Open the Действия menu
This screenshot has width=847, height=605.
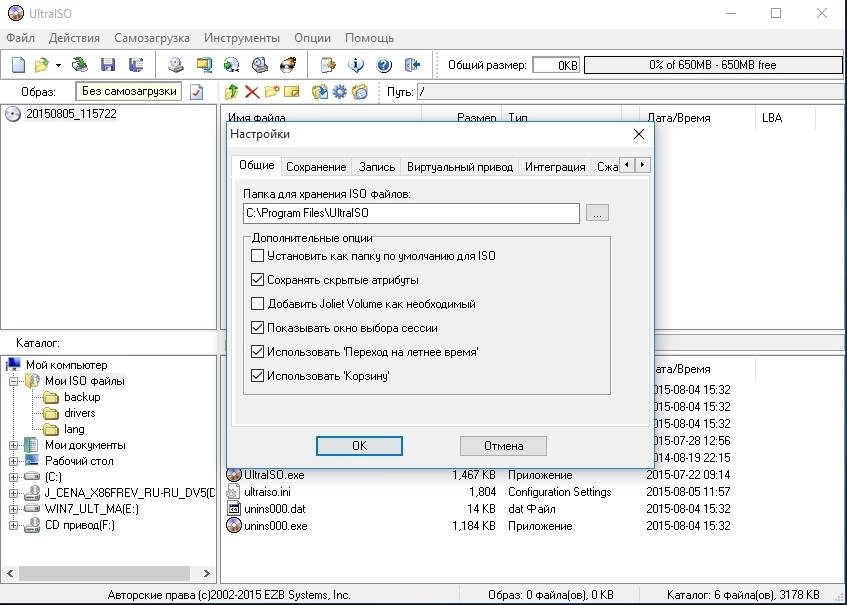(74, 38)
